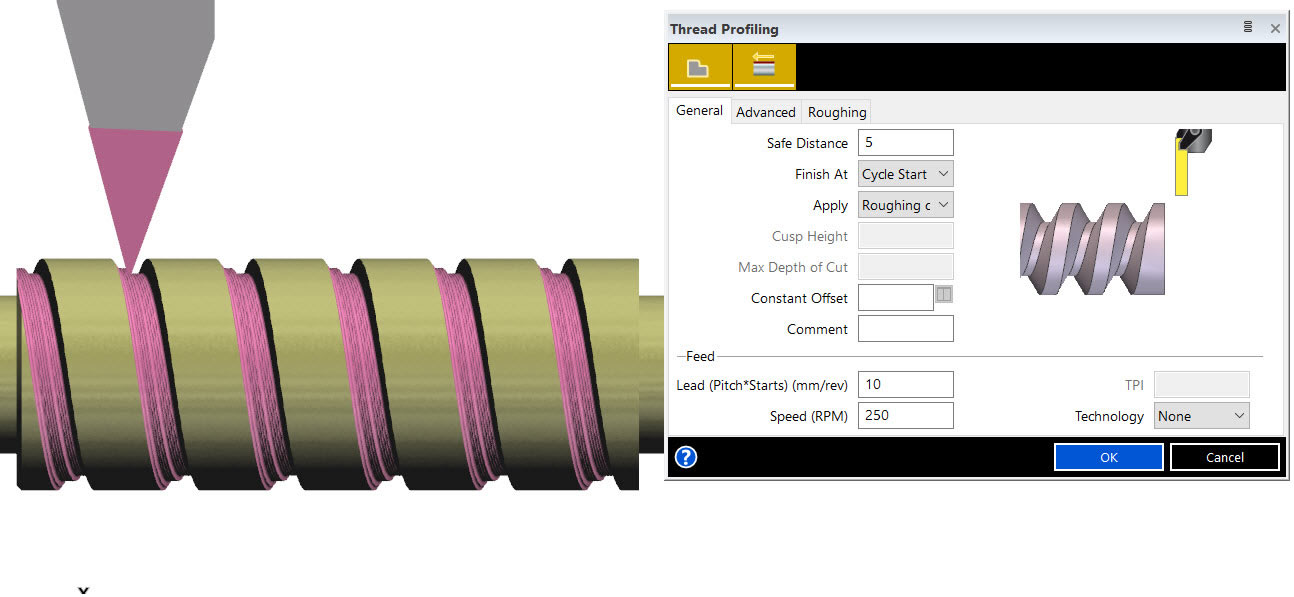Open the Apply dropdown list
The image size is (1294, 597).
905,205
